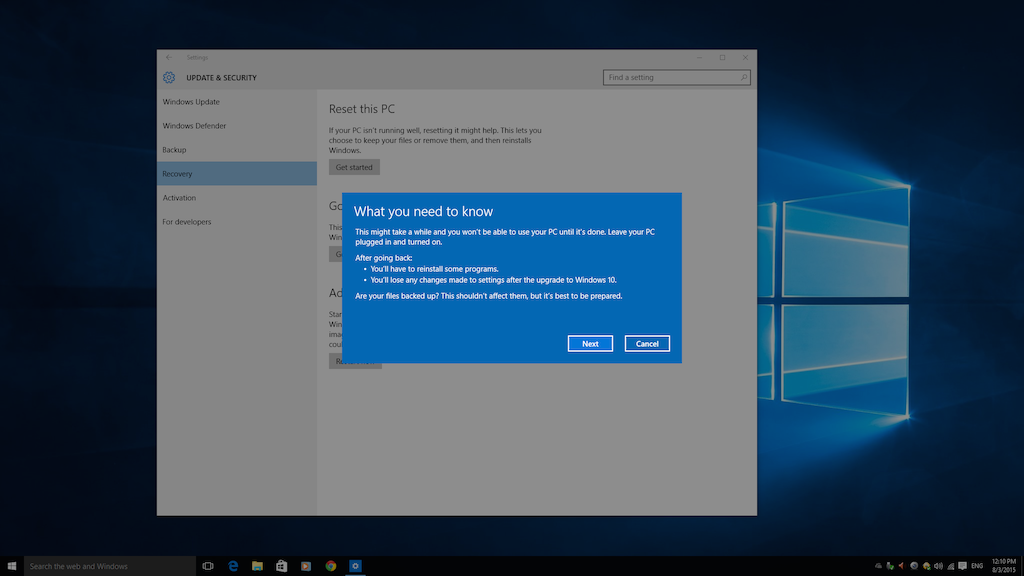The height and width of the screenshot is (576, 1024).
Task: Click the USB safely remove tray icon
Action: [x=889, y=566]
